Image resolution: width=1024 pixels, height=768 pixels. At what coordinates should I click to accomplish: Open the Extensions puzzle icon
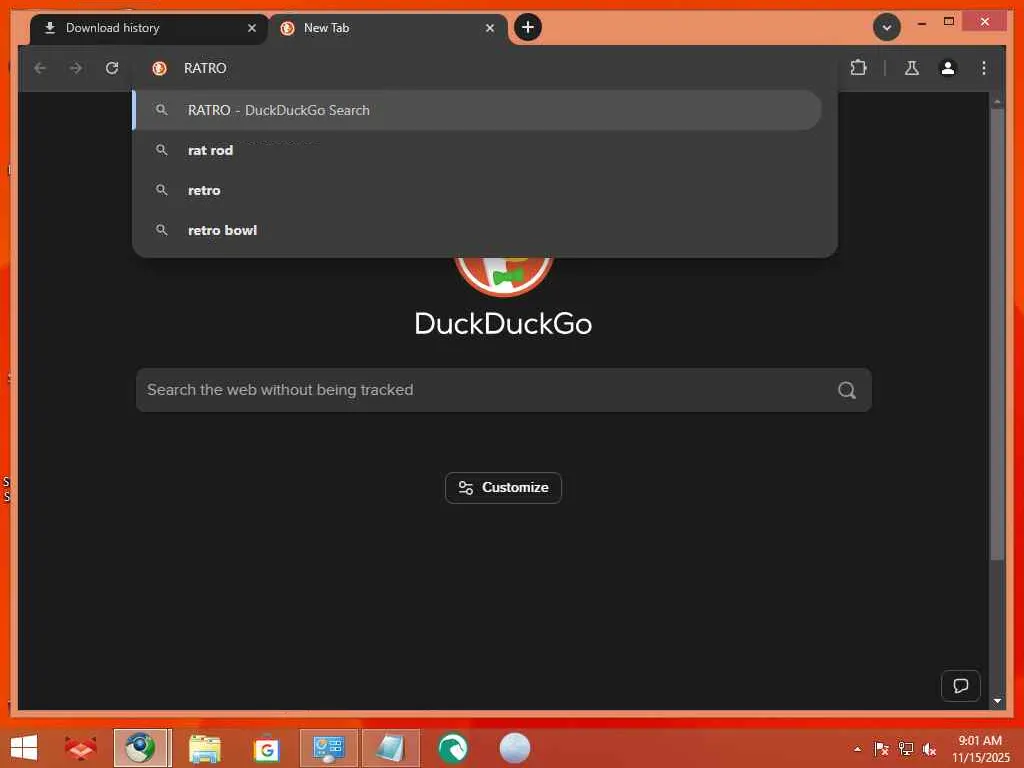(858, 68)
